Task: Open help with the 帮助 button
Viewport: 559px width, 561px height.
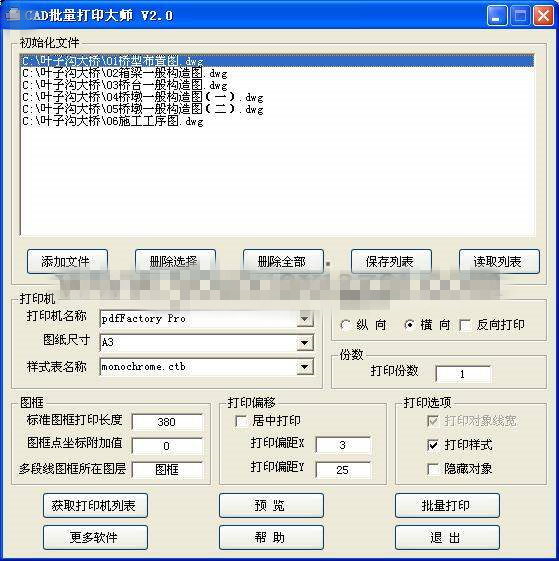Action: (271, 537)
